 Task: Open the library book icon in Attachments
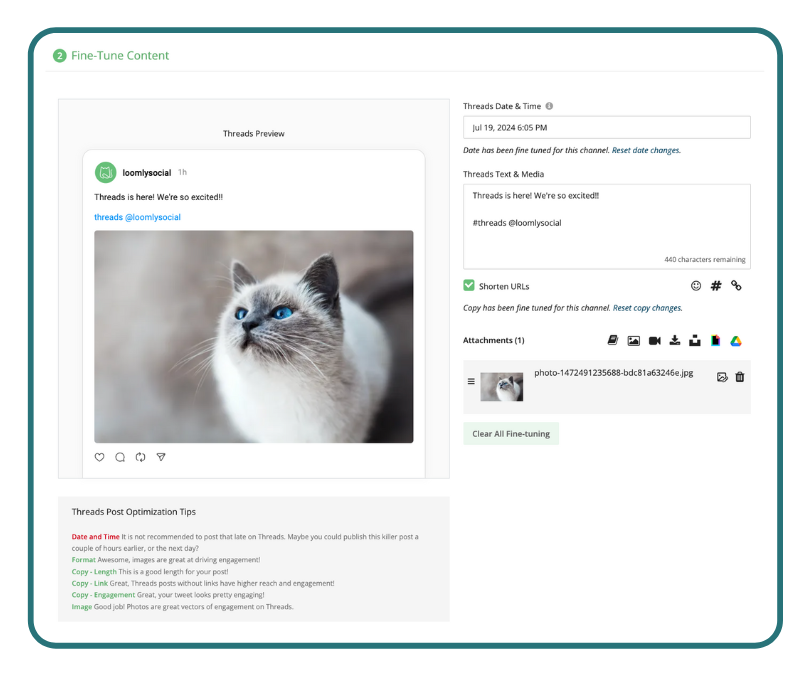tap(613, 341)
